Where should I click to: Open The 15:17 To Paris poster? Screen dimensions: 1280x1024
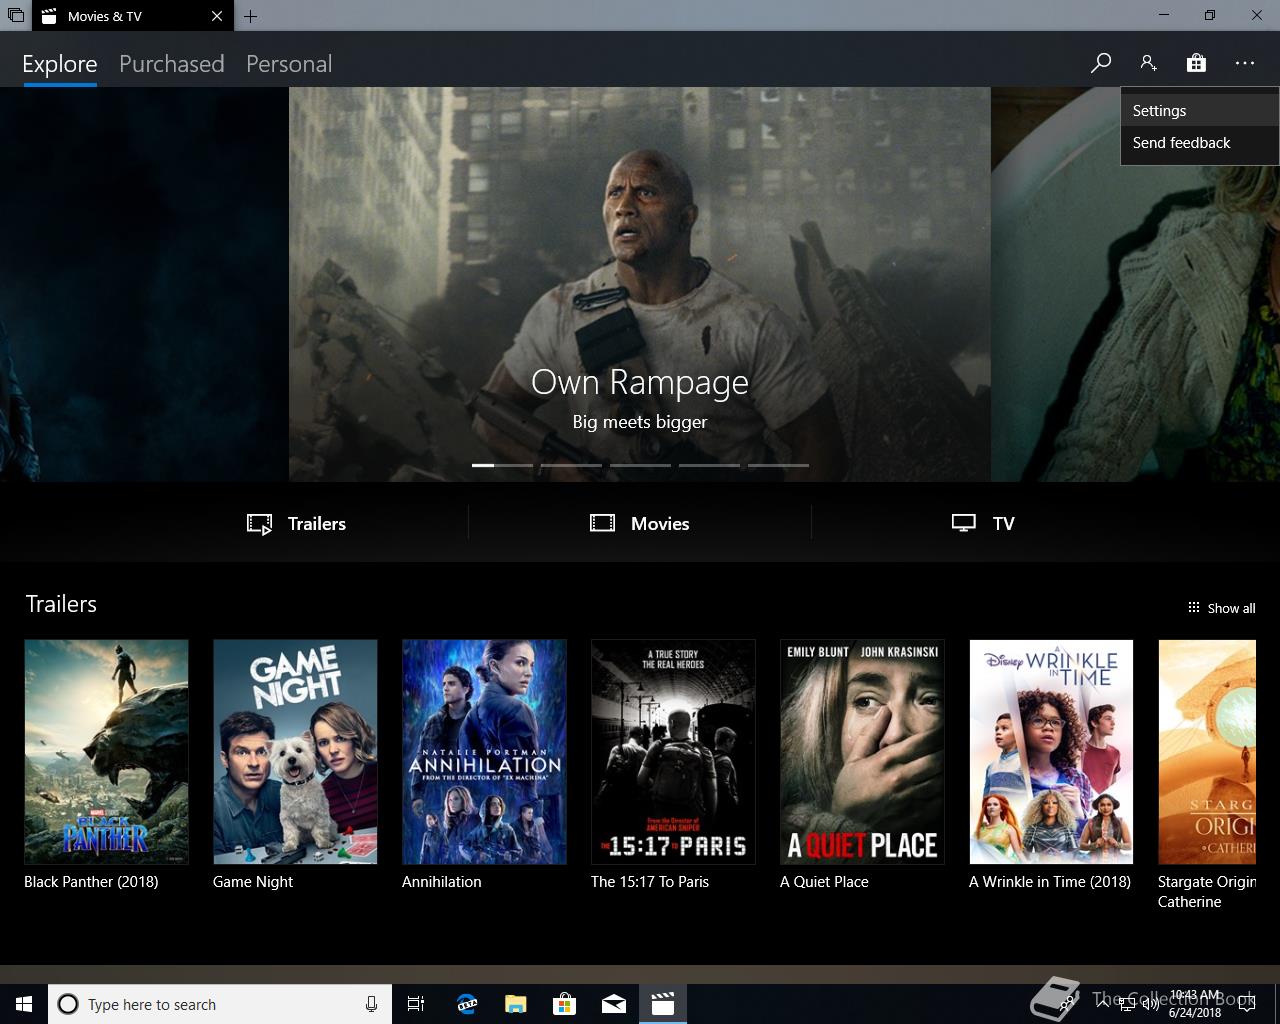coord(673,752)
